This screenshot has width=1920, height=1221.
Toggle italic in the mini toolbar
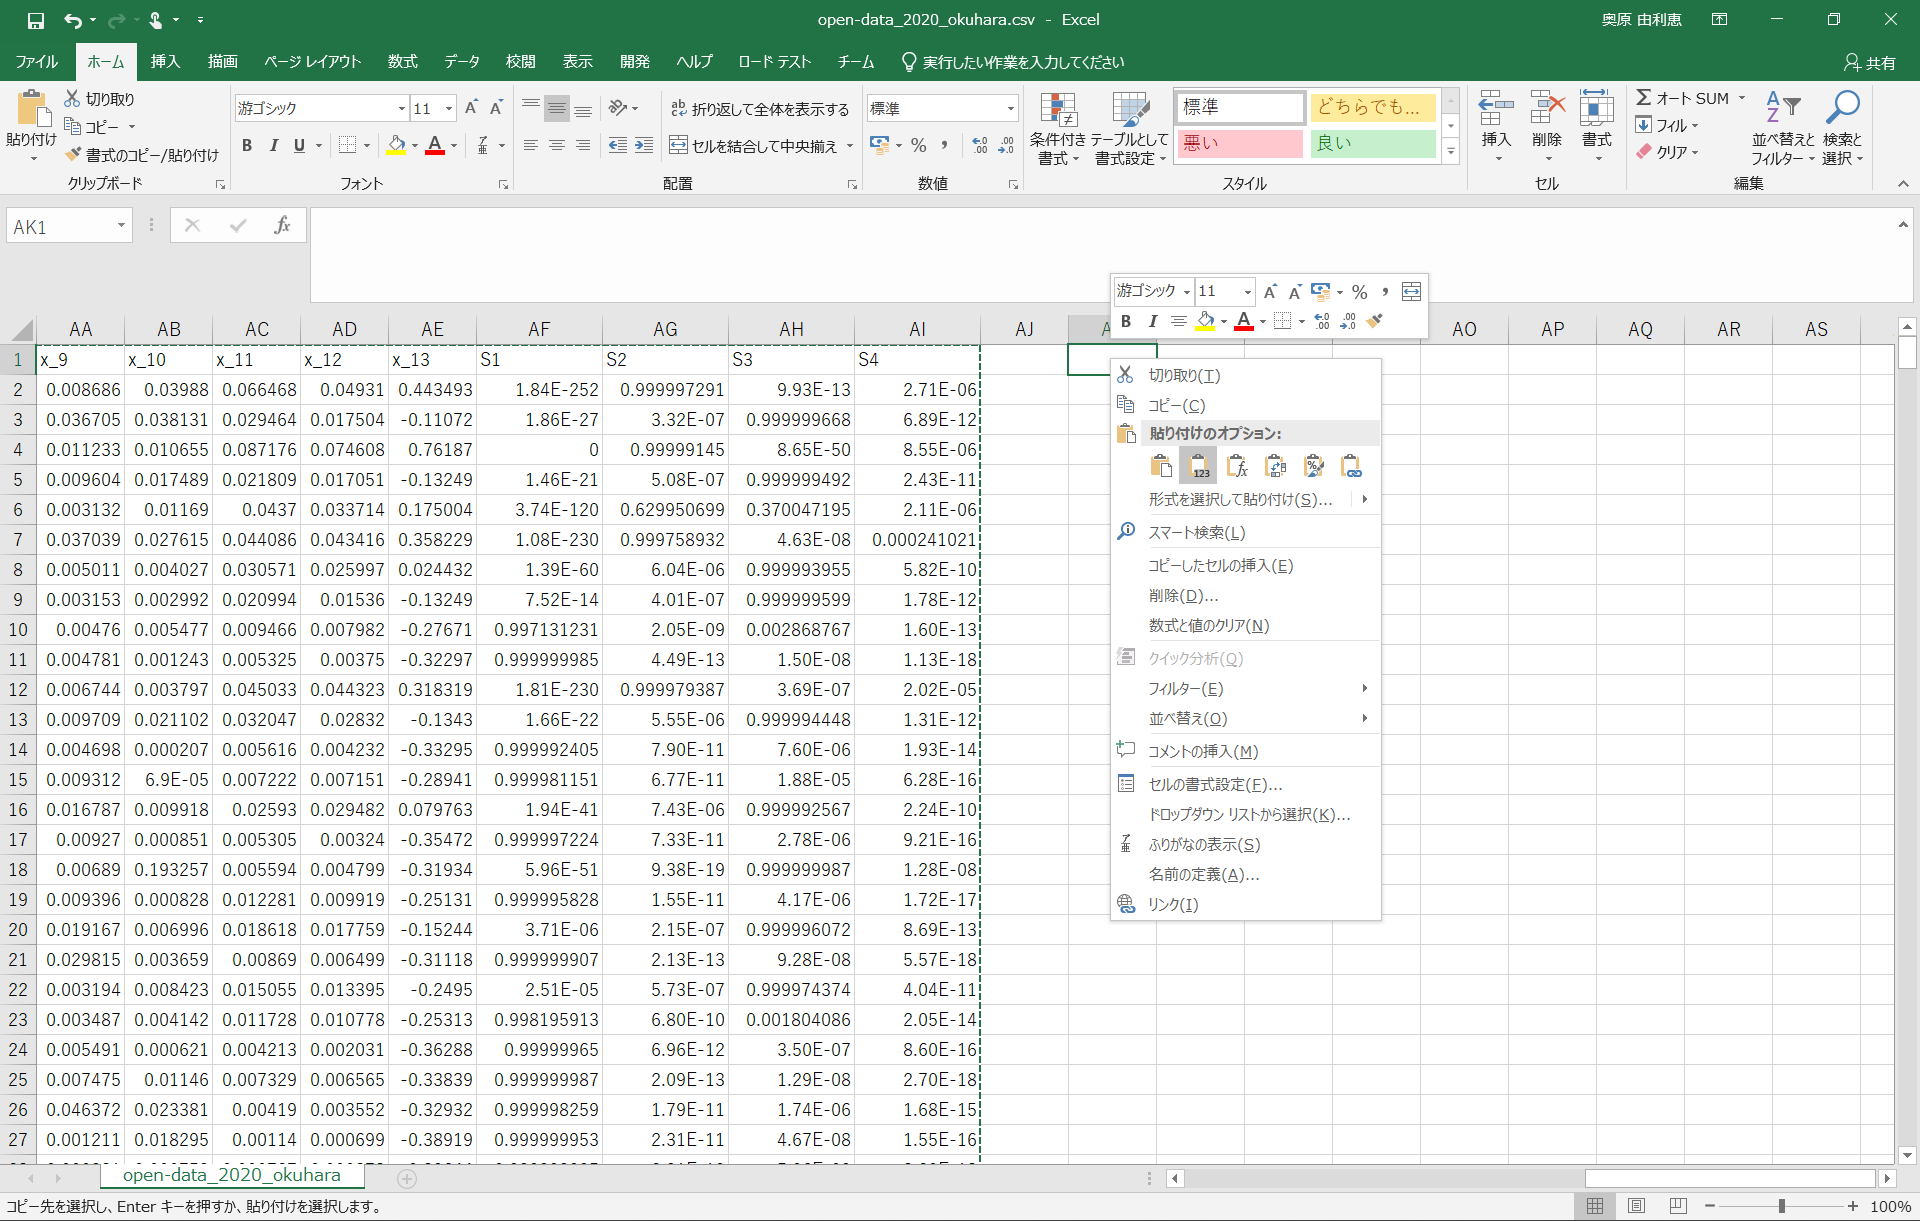(1152, 321)
